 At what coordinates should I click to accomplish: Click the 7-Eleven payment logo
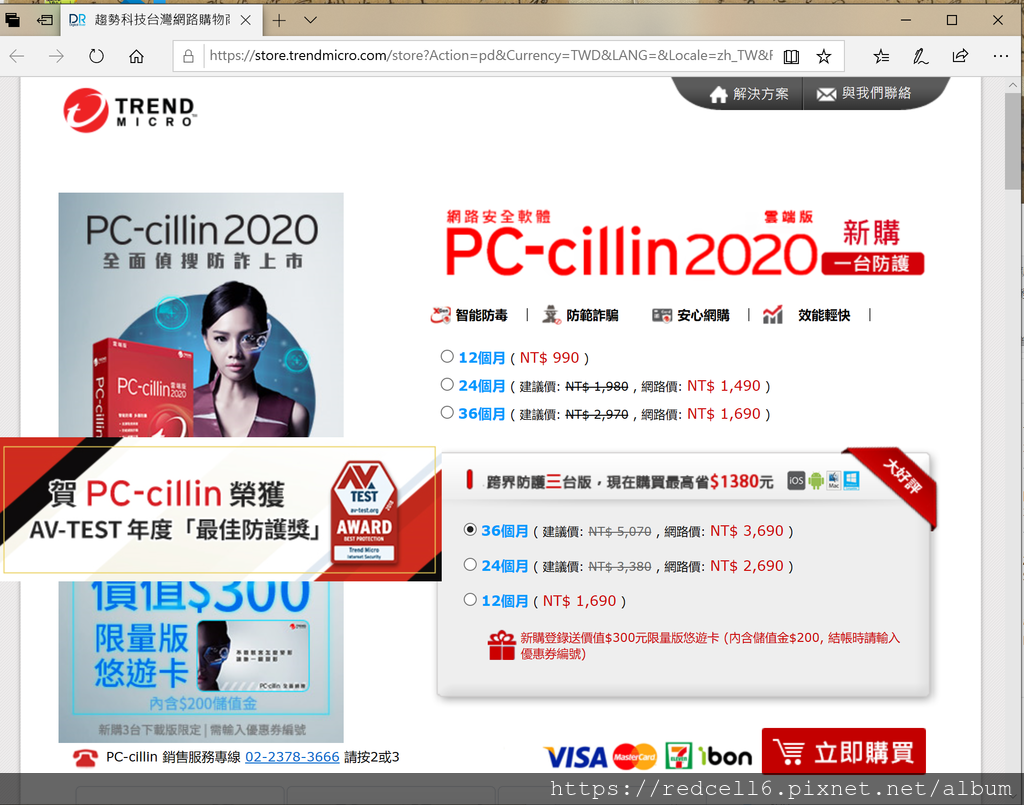[x=679, y=756]
